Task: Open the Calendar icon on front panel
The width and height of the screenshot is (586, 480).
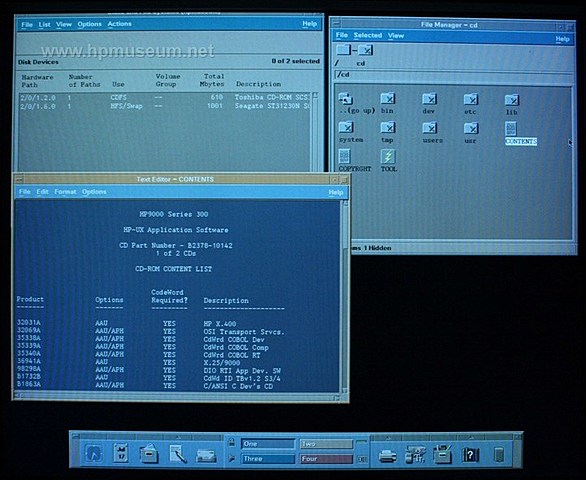Action: coord(121,453)
